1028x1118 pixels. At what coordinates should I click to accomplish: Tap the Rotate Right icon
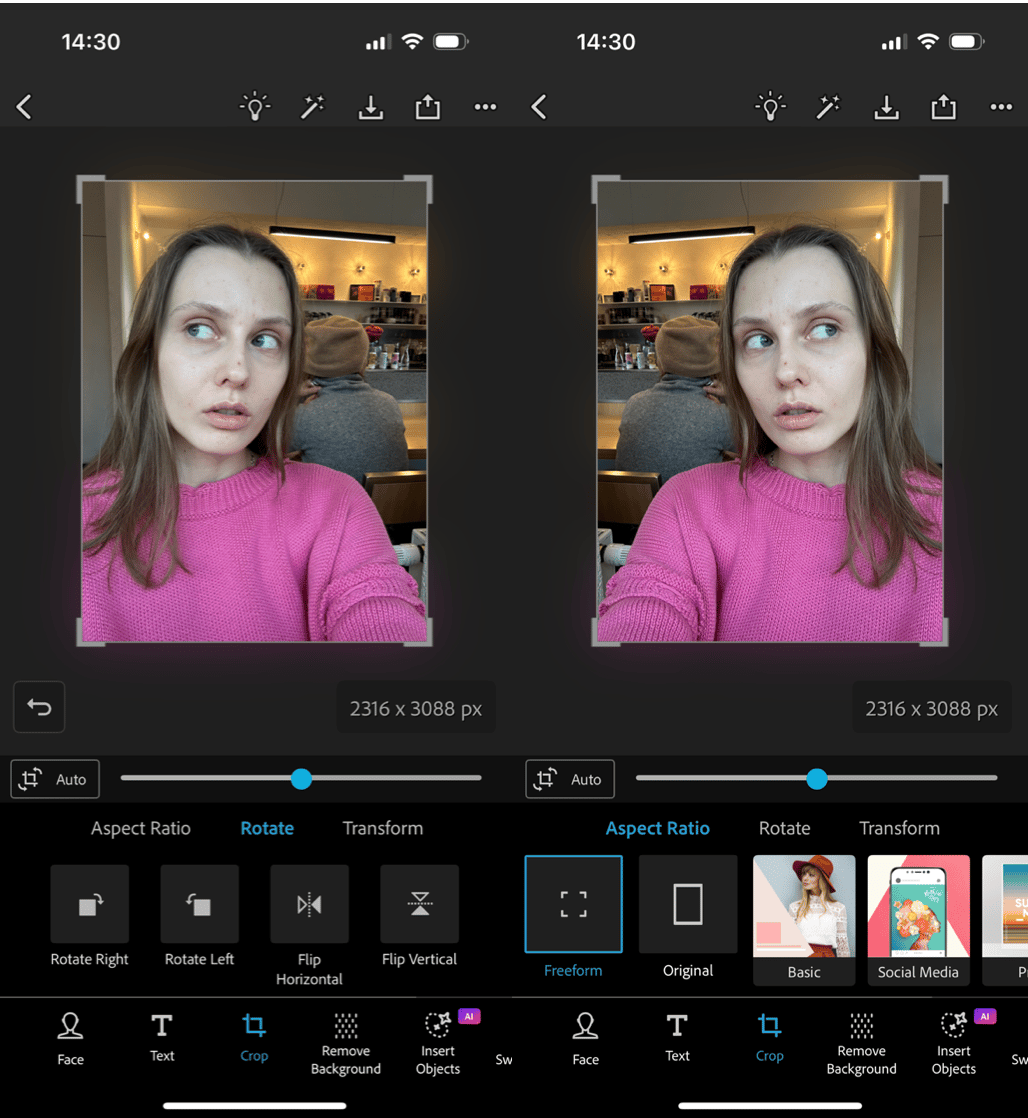90,905
